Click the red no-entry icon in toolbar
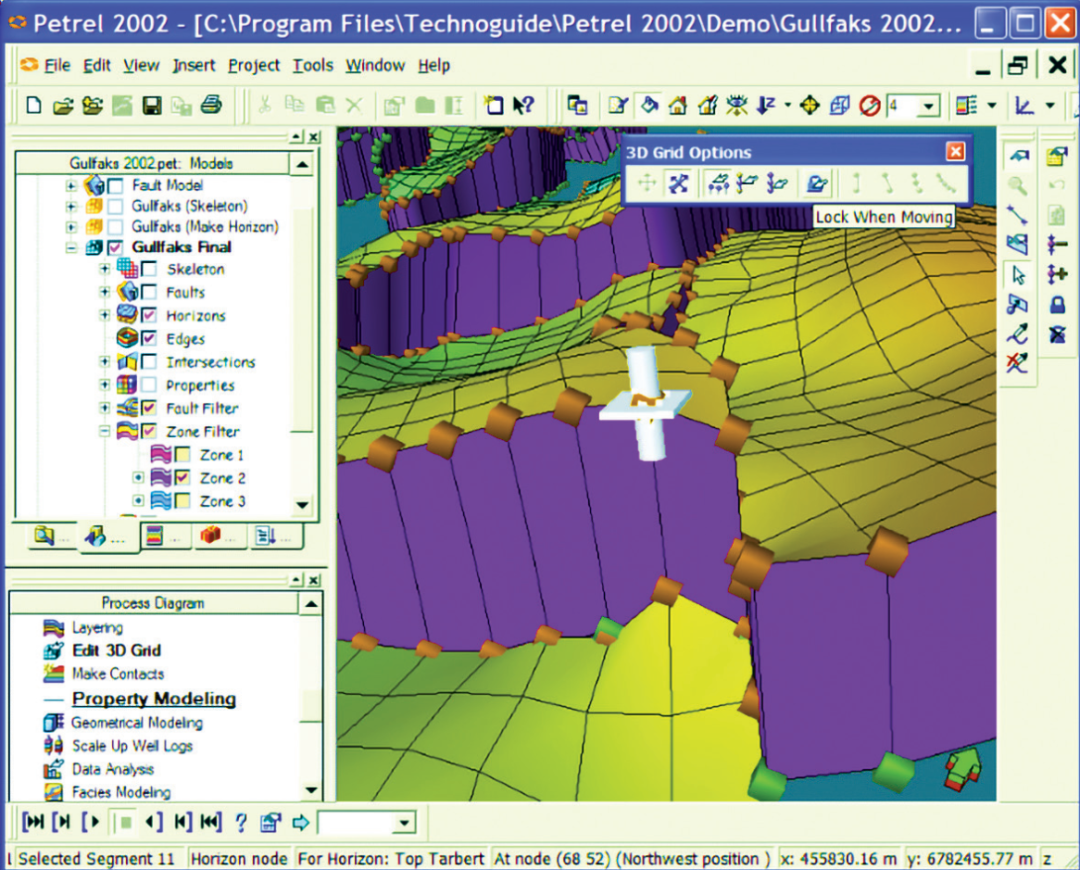The height and width of the screenshot is (870, 1080). click(869, 106)
